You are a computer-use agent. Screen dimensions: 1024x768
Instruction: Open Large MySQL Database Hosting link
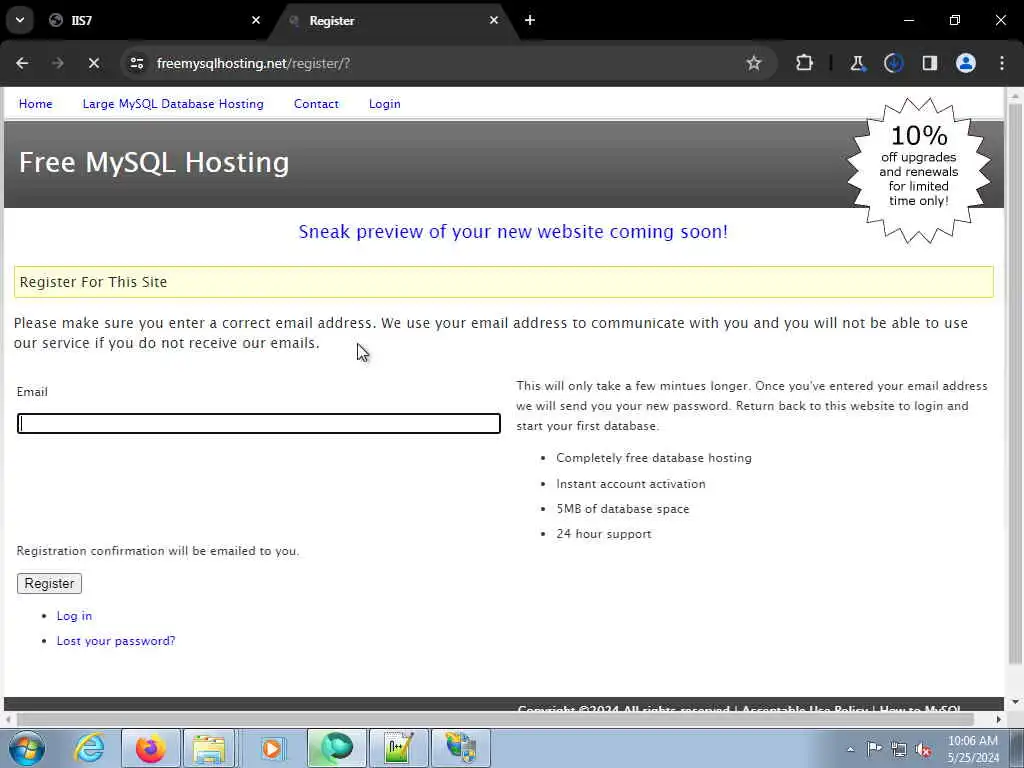[173, 104]
